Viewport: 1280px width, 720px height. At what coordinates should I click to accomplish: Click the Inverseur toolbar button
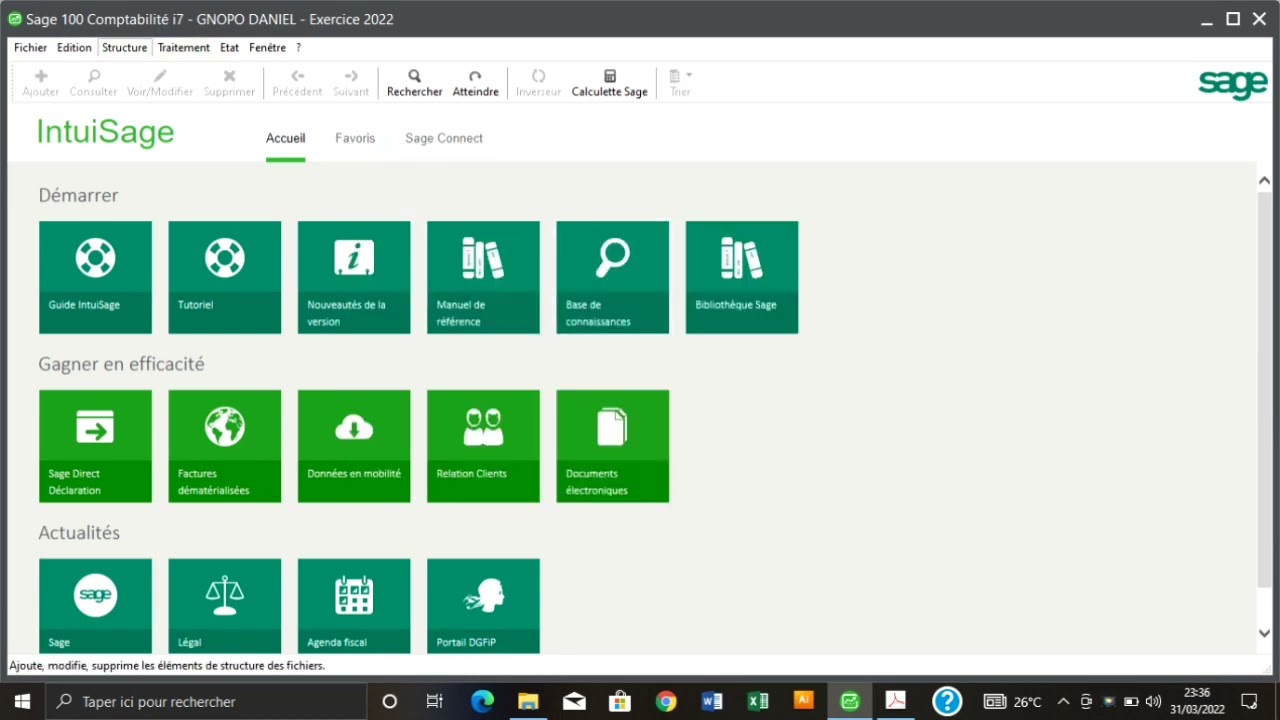[x=538, y=83]
